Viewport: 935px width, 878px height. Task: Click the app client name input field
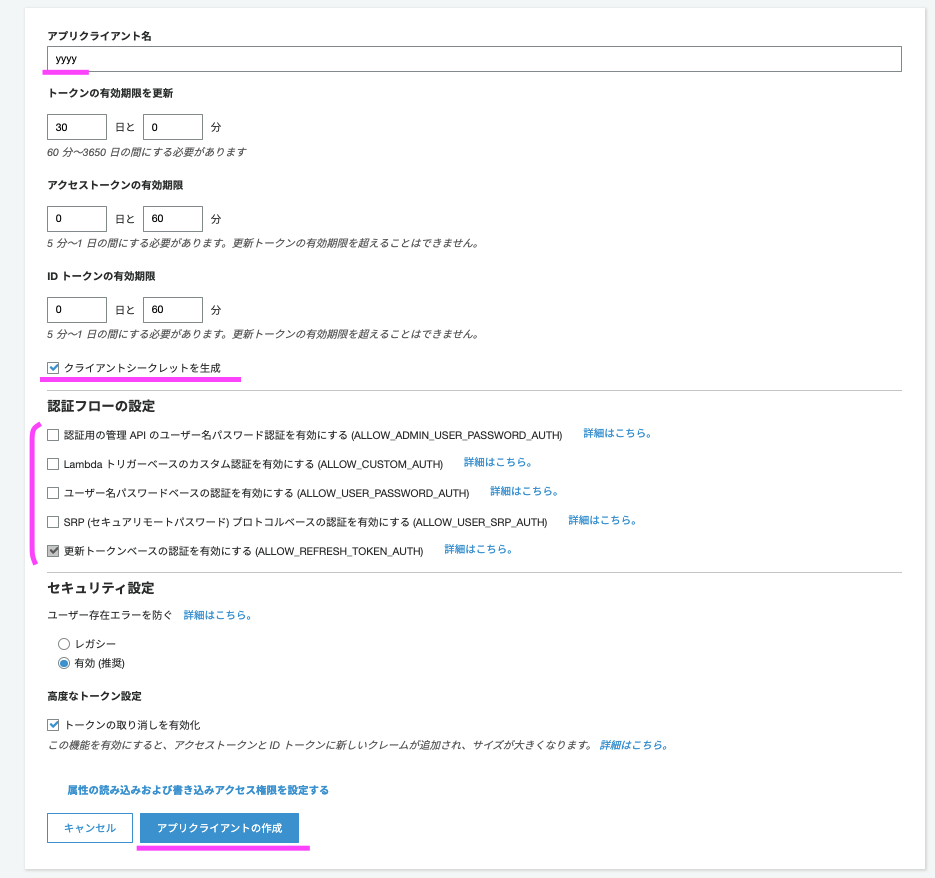pyautogui.click(x=474, y=59)
